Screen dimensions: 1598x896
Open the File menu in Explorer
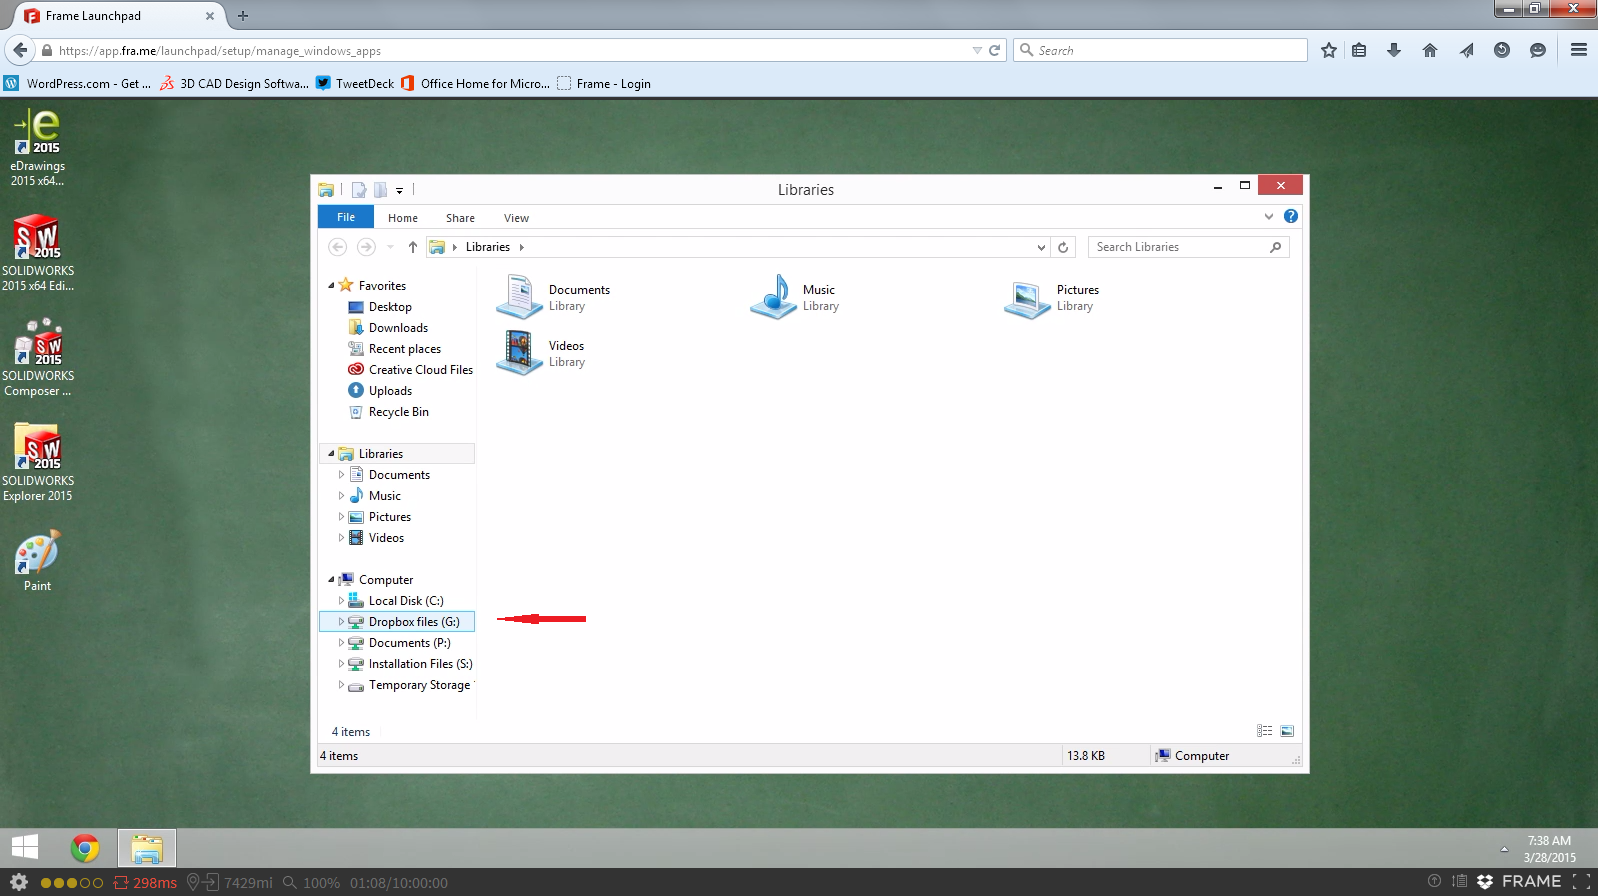[x=346, y=217]
